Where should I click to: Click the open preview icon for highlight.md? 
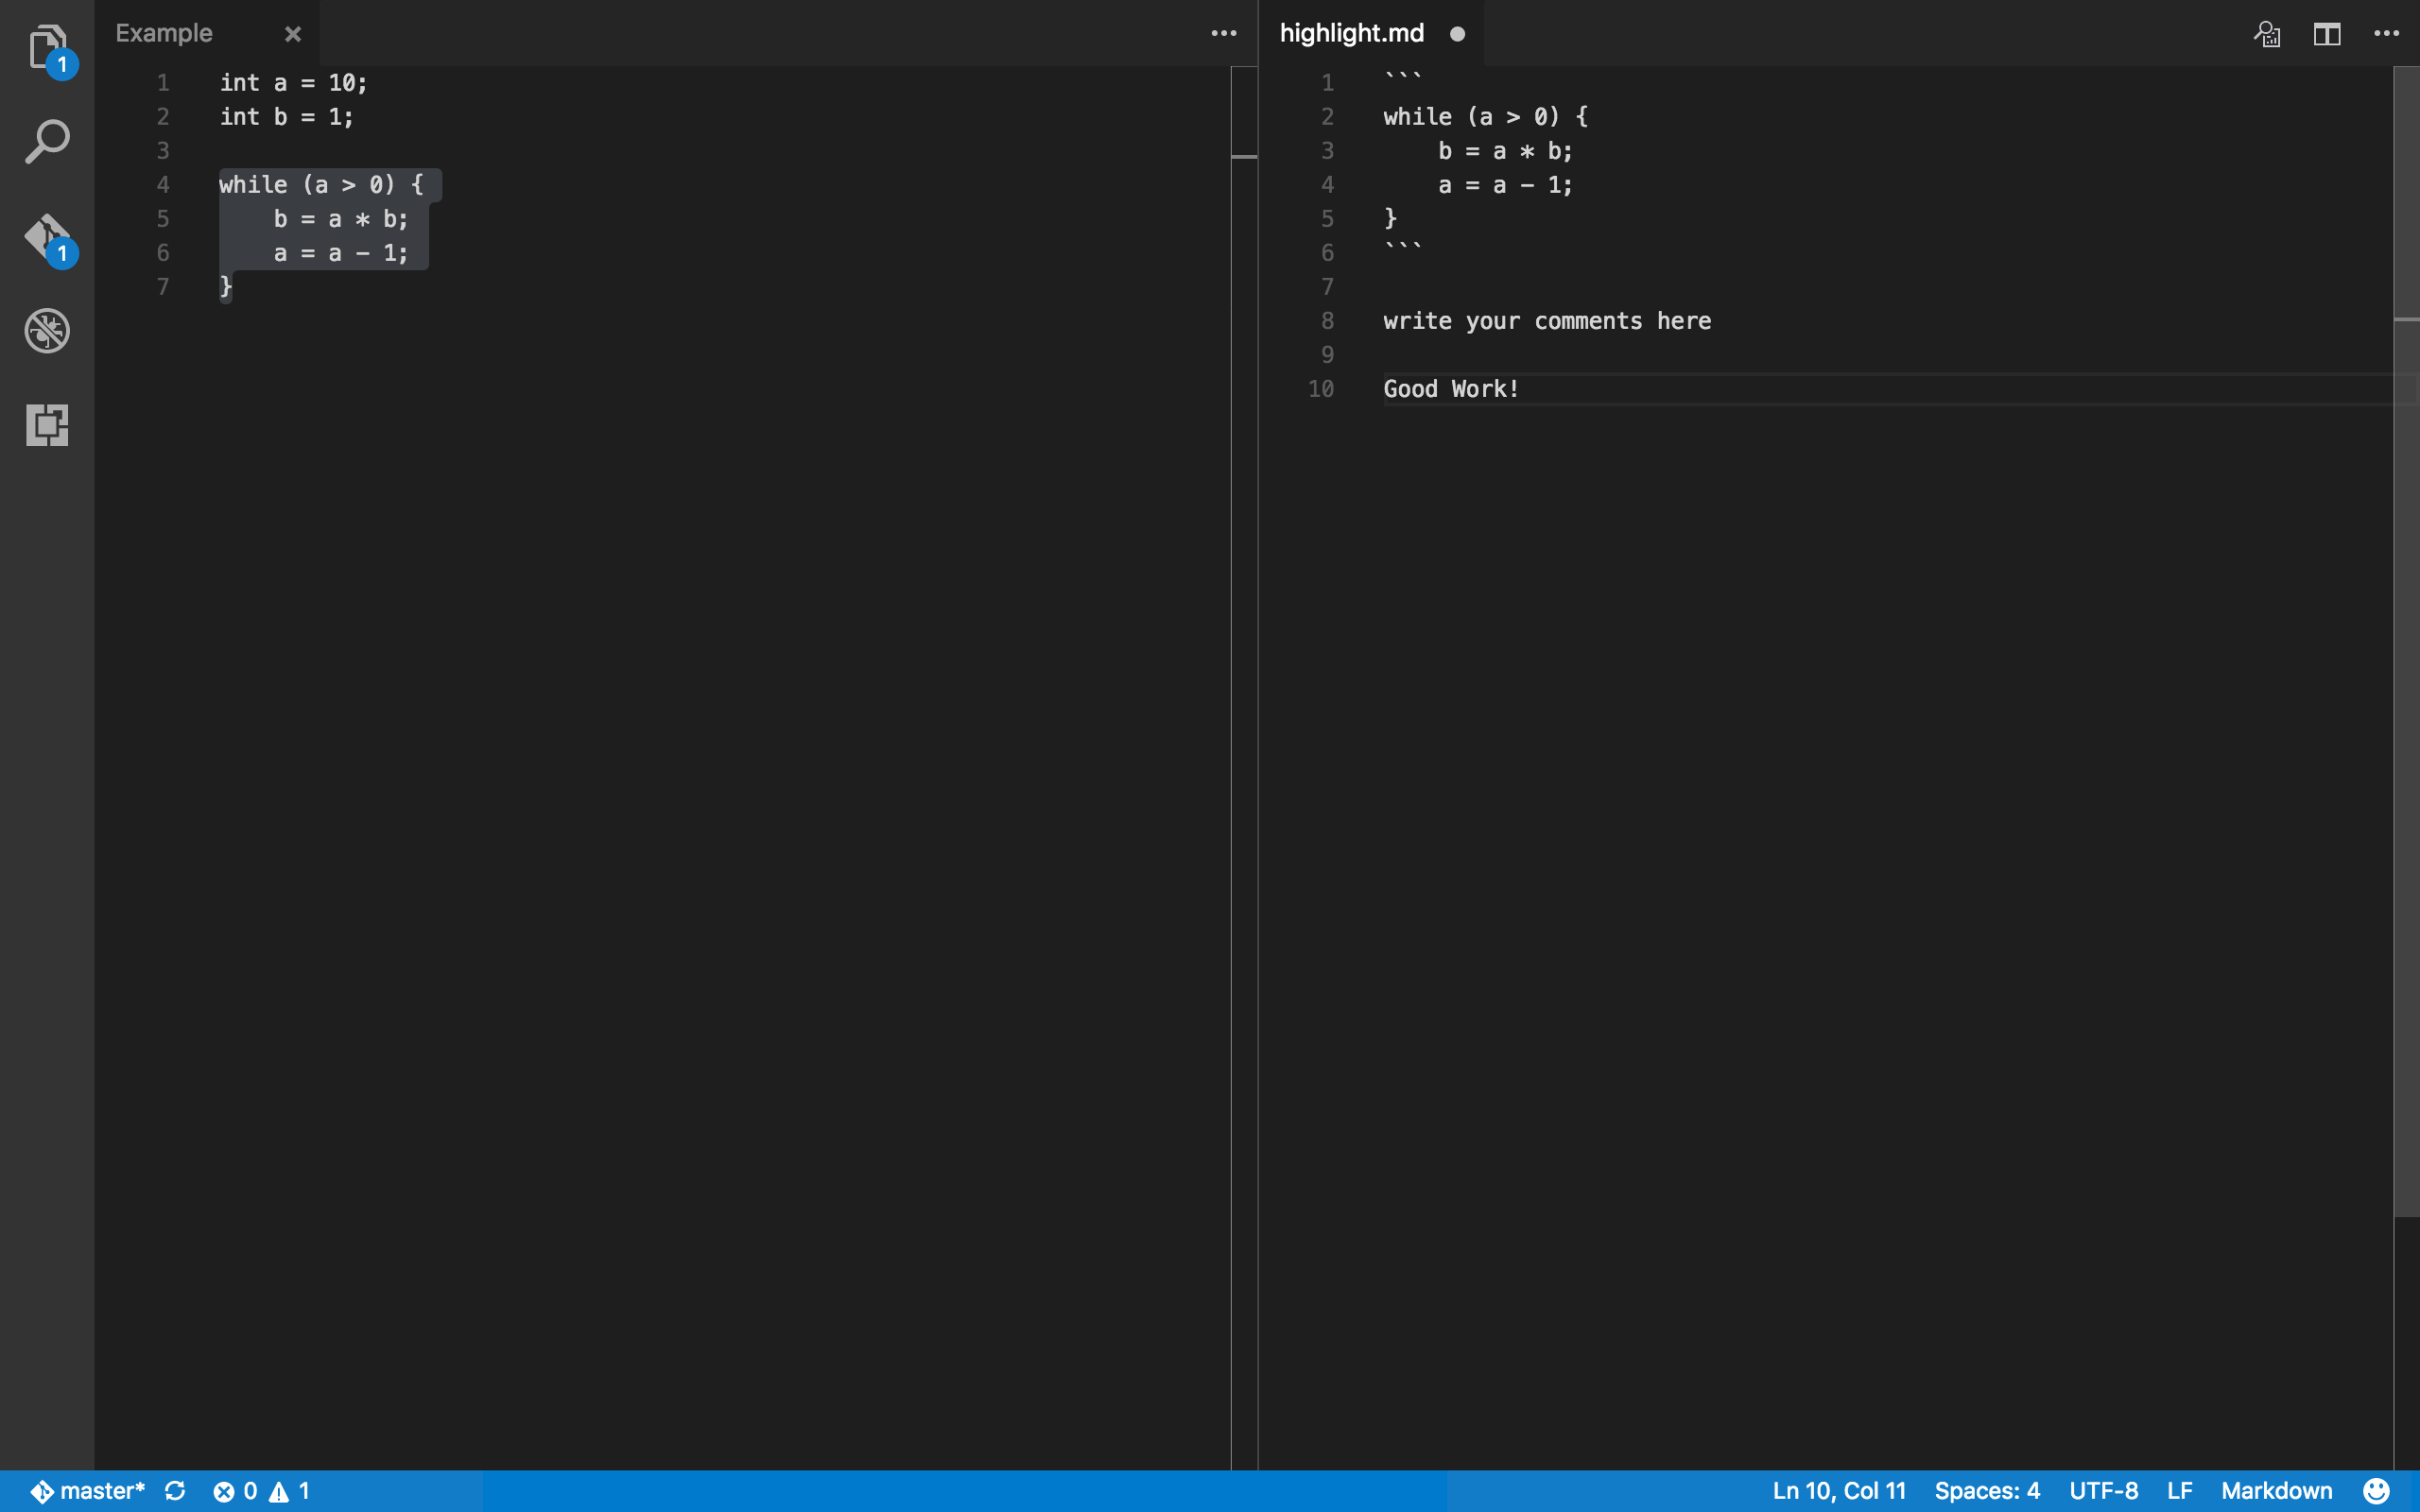[2266, 34]
